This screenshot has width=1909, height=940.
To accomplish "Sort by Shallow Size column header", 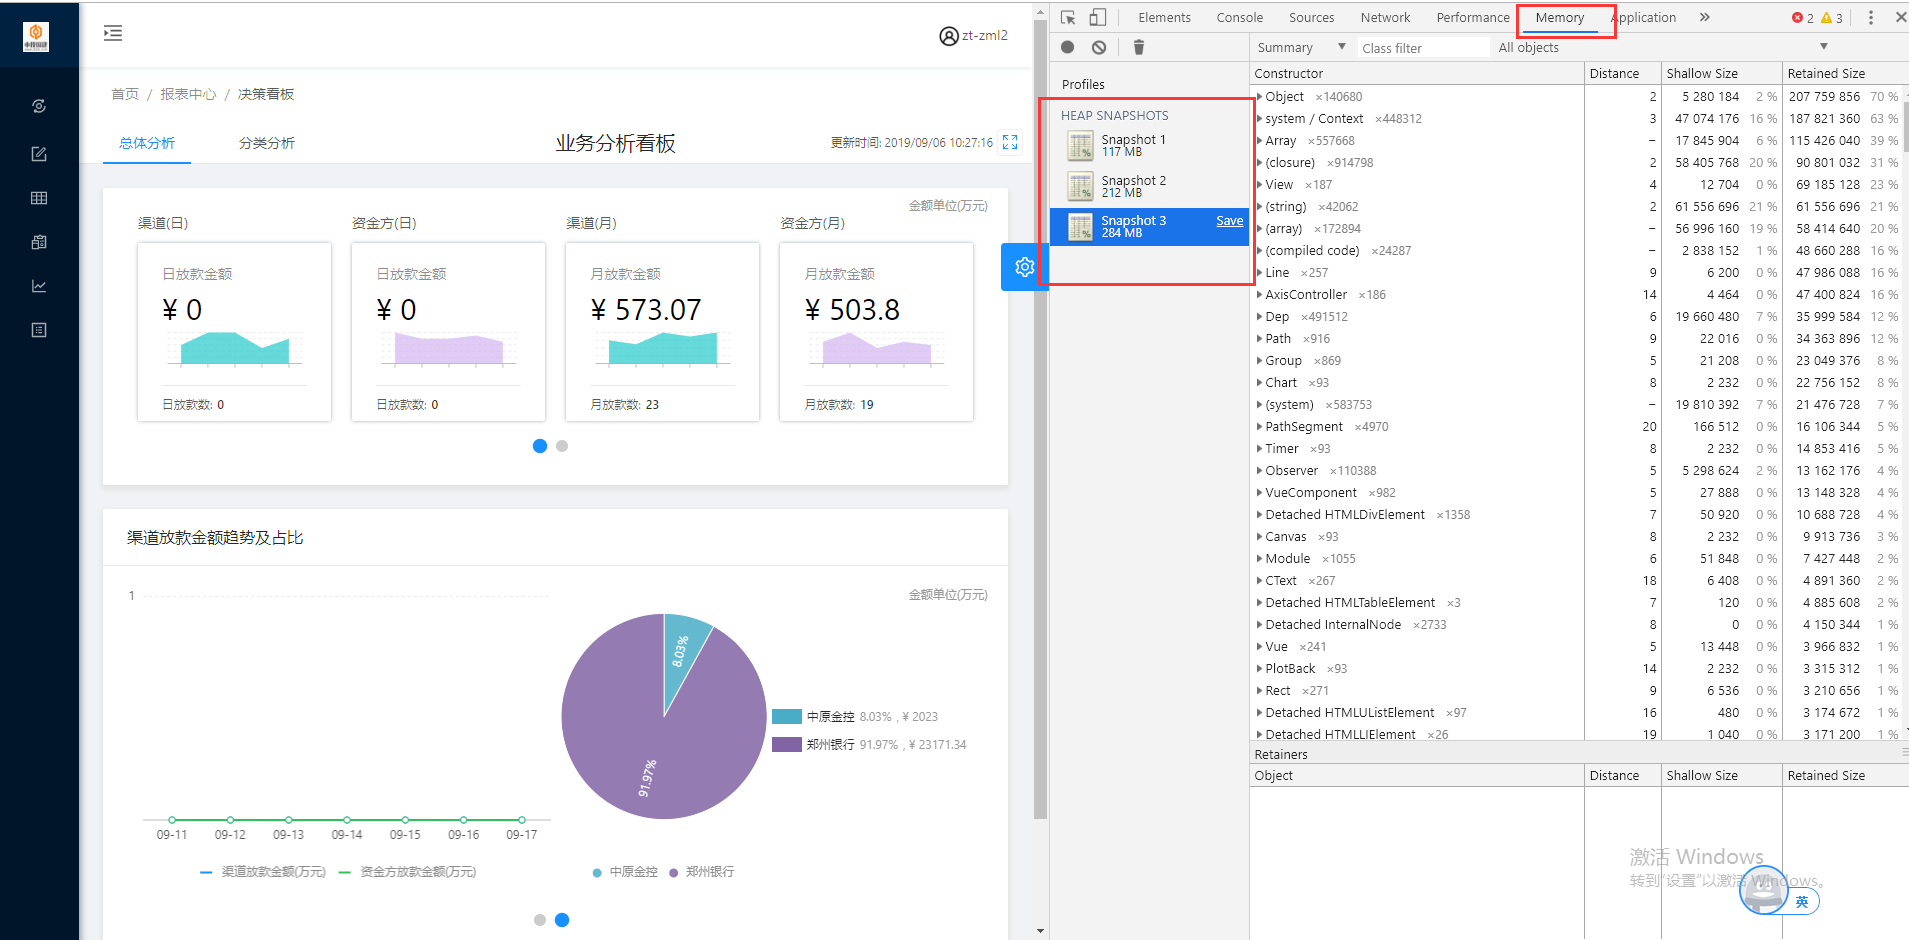I will tap(1722, 74).
